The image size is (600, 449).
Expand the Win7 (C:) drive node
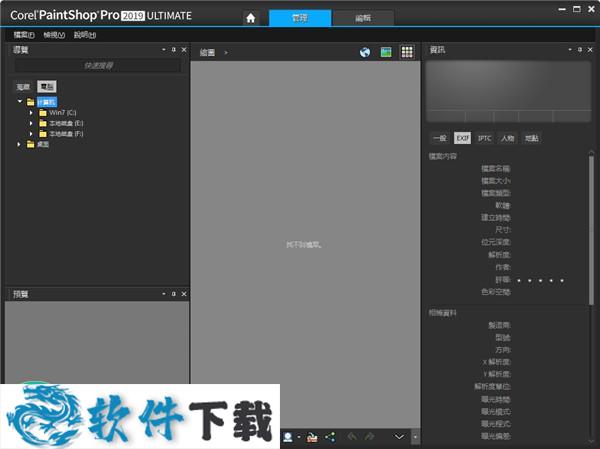click(x=32, y=112)
